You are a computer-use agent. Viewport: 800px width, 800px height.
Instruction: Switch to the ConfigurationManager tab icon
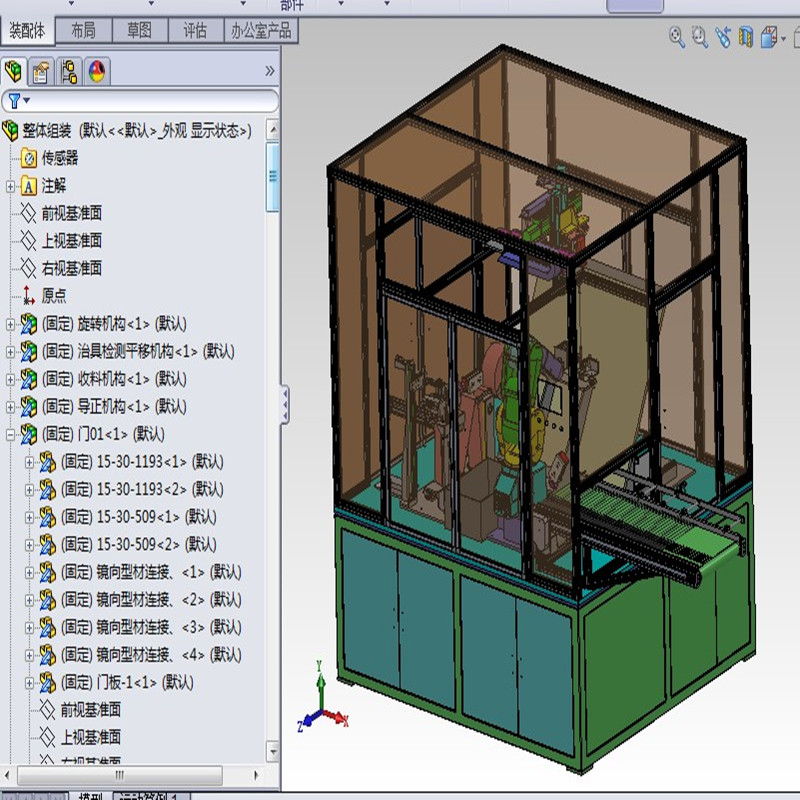click(x=71, y=71)
